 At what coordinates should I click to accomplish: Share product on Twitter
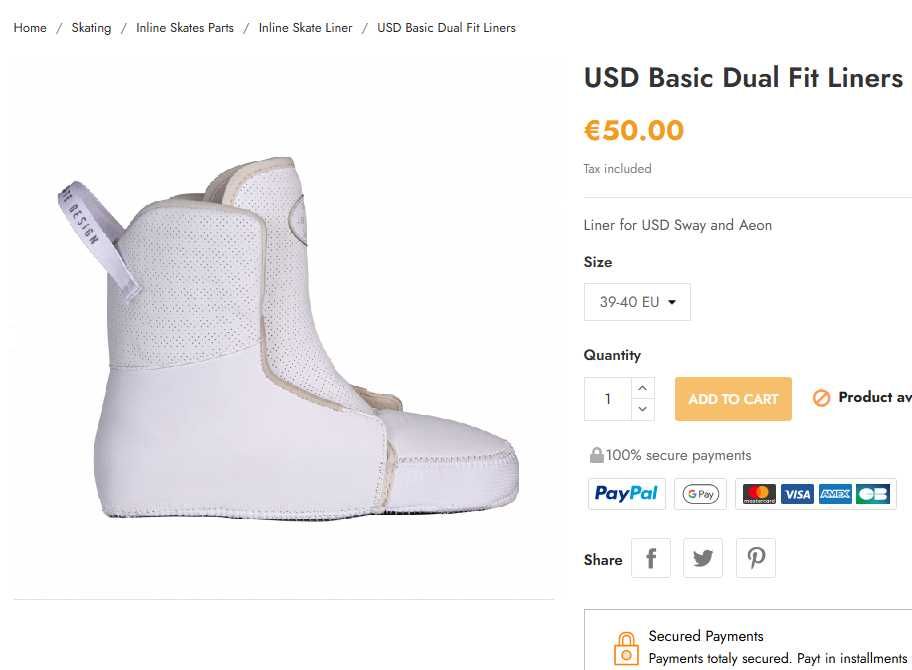click(703, 559)
